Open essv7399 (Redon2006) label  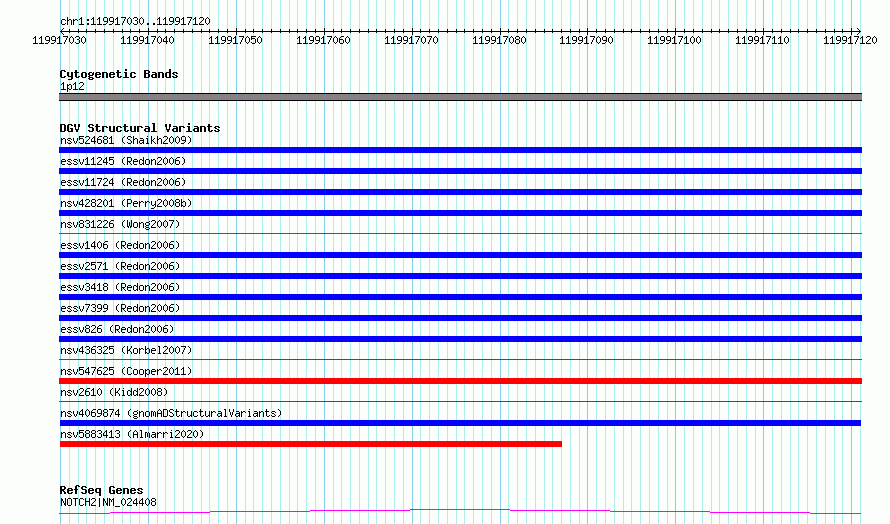(x=120, y=308)
